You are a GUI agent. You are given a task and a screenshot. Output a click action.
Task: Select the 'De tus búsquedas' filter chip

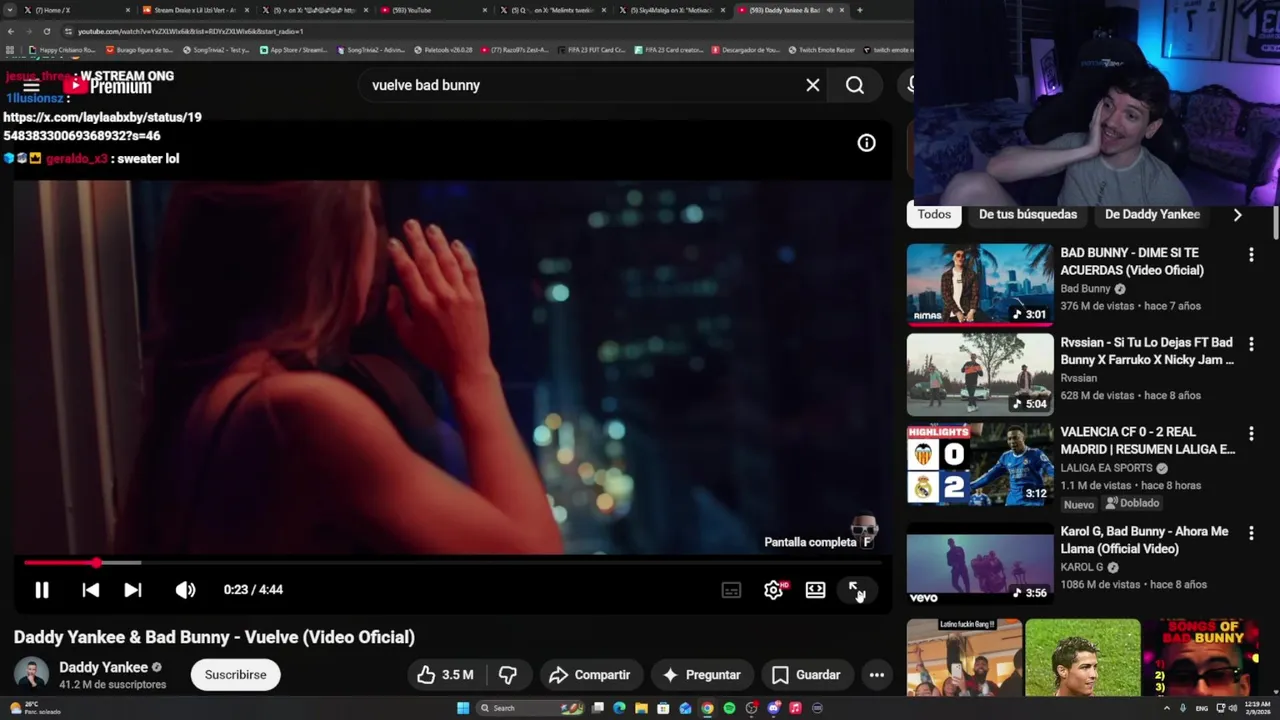coord(1028,214)
